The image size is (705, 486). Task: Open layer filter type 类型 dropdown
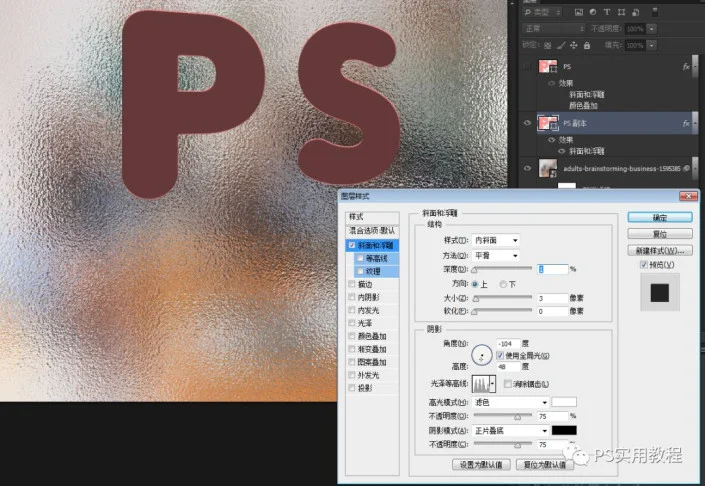(x=543, y=13)
